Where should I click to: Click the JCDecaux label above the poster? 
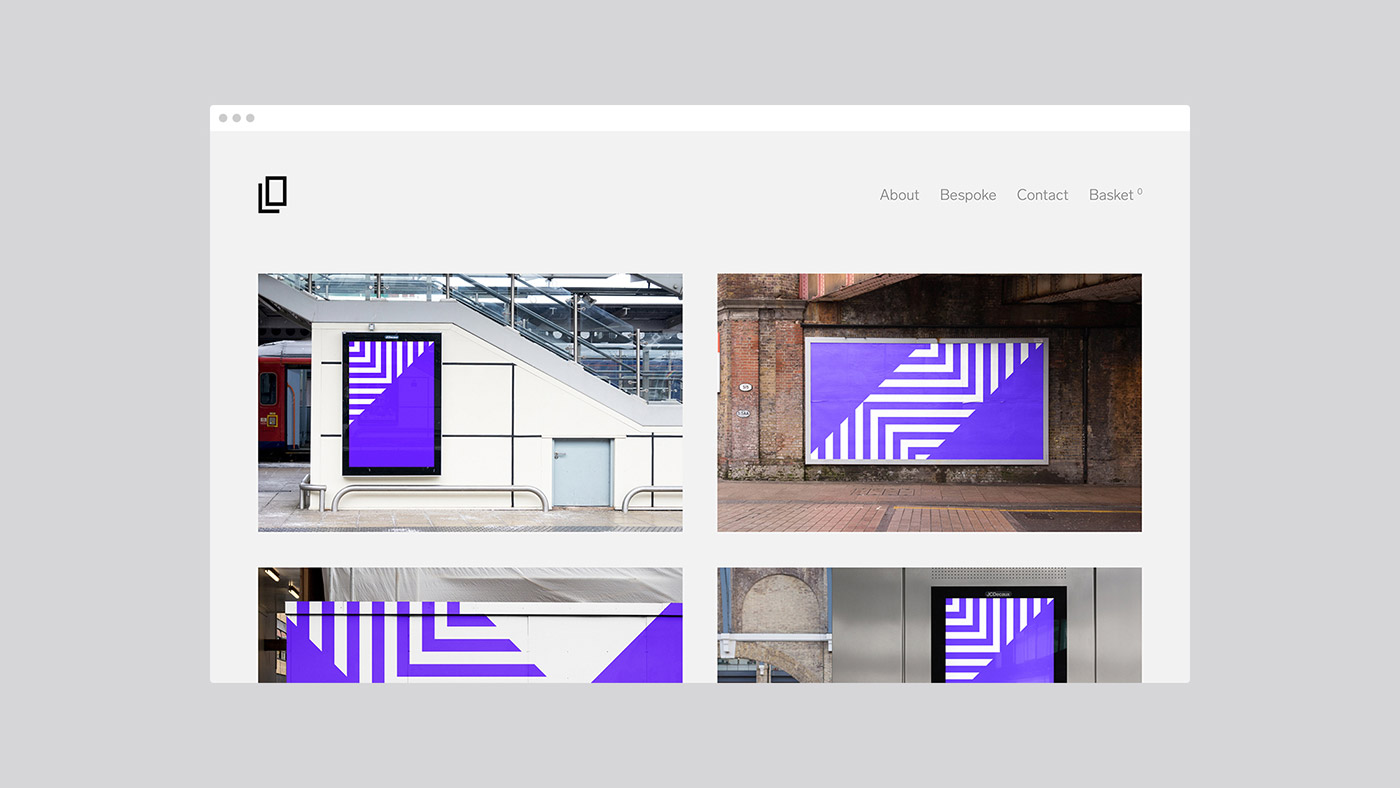point(998,594)
